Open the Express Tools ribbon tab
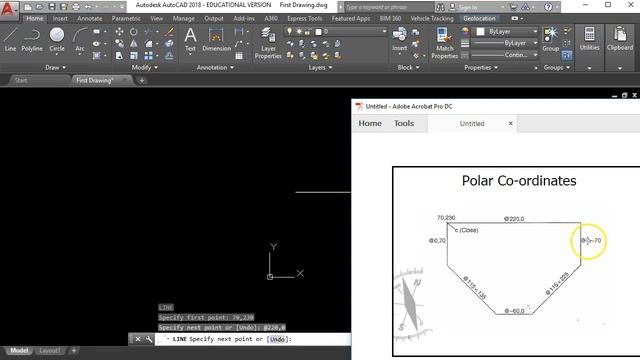This screenshot has height=360, width=640. click(304, 18)
